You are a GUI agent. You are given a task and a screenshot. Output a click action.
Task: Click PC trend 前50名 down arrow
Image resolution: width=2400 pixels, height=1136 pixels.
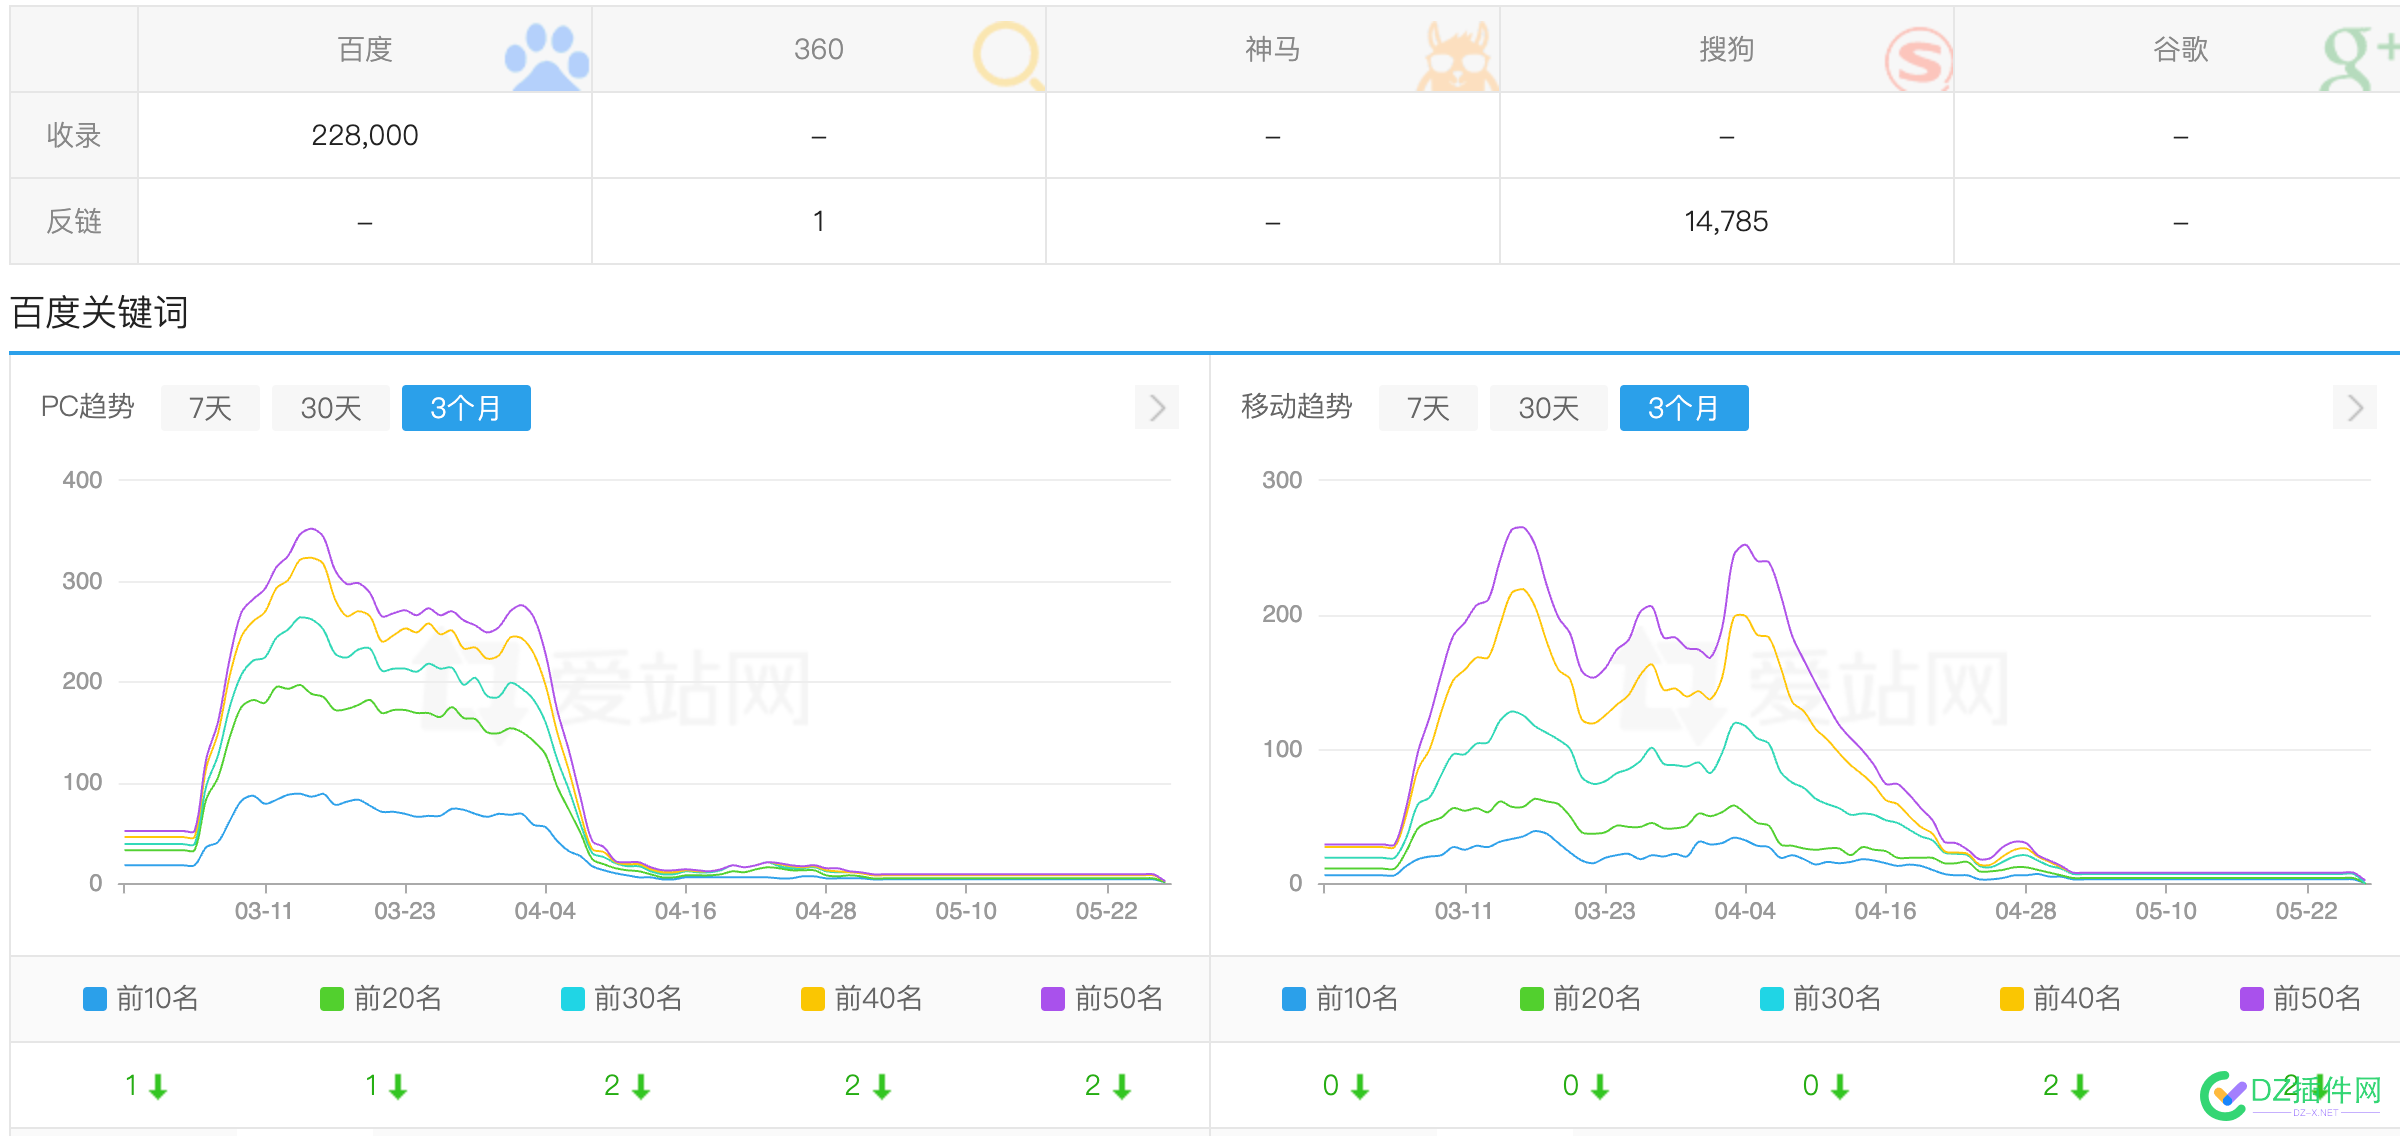point(1122,1087)
